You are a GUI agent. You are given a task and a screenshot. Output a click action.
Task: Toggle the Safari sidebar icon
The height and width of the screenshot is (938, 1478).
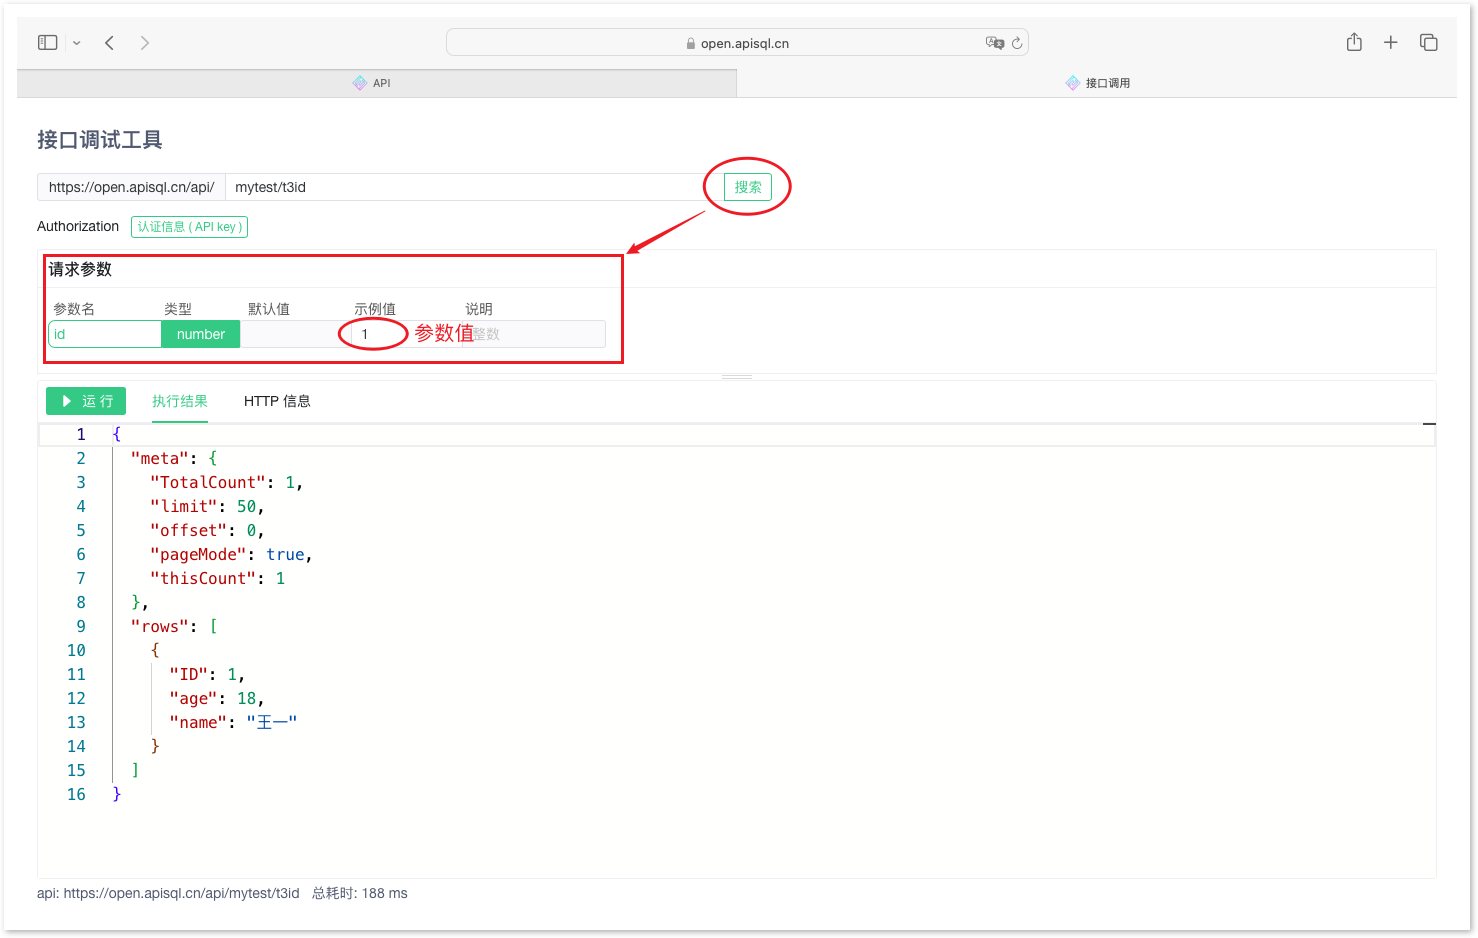48,42
